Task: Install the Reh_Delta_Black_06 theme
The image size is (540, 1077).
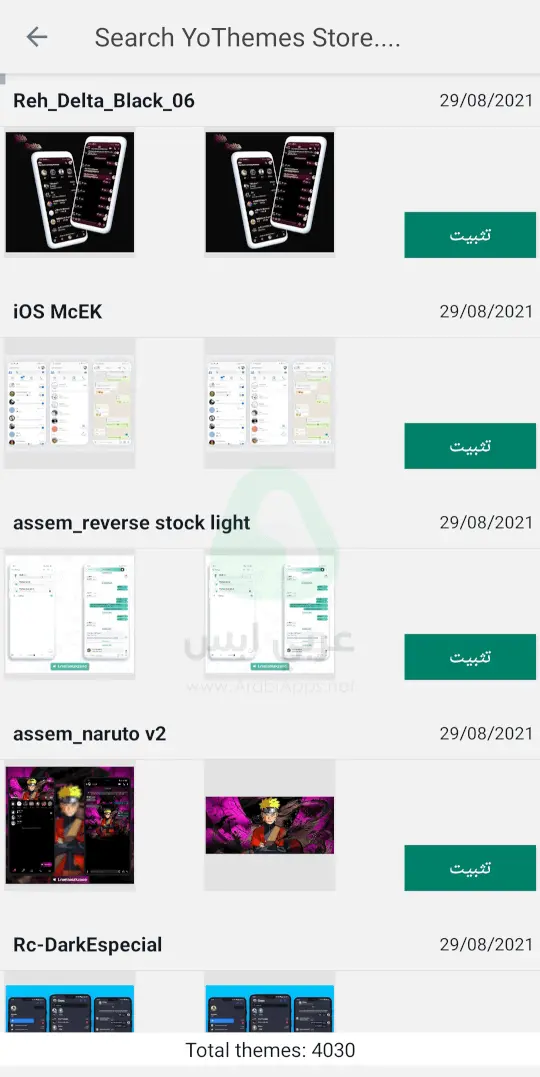Action: [x=470, y=235]
